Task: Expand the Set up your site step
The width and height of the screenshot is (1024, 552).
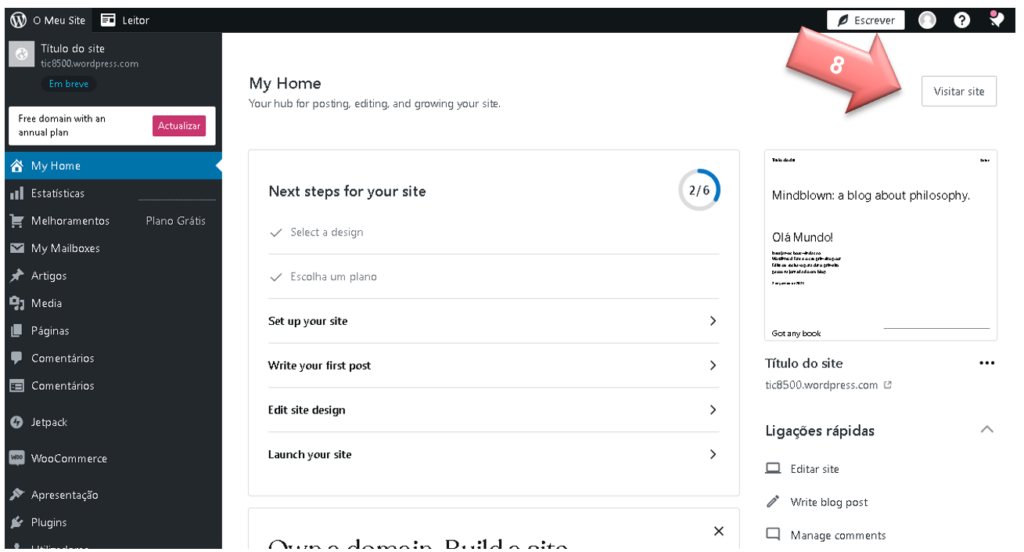Action: pyautogui.click(x=493, y=321)
